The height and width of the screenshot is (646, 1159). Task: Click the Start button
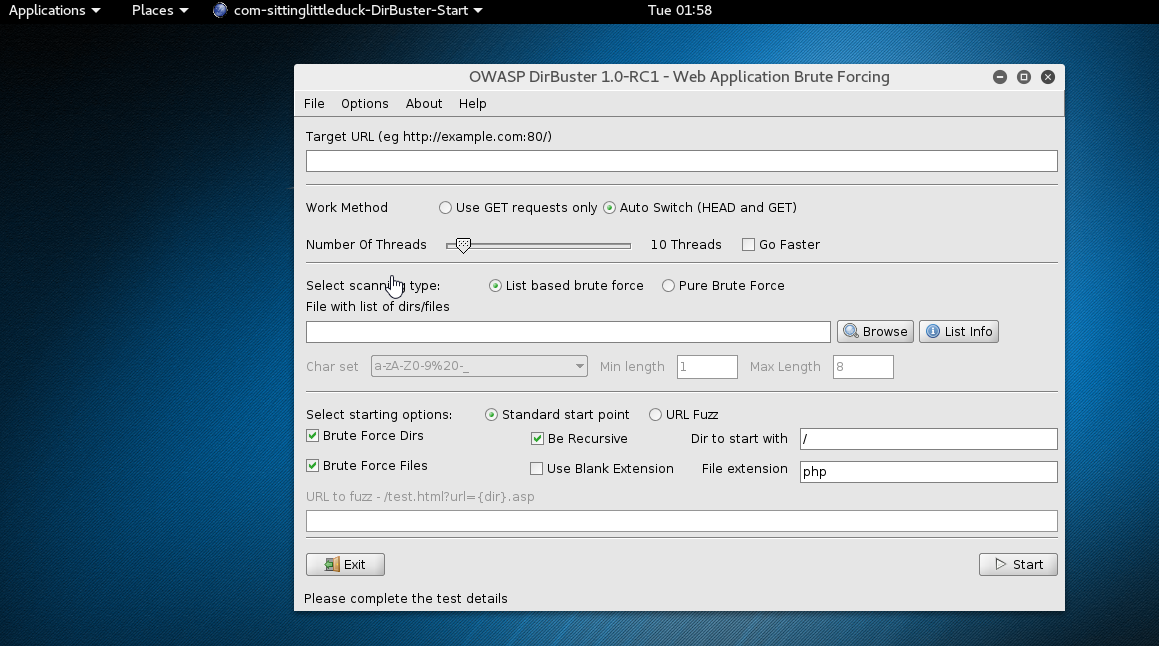1018,565
